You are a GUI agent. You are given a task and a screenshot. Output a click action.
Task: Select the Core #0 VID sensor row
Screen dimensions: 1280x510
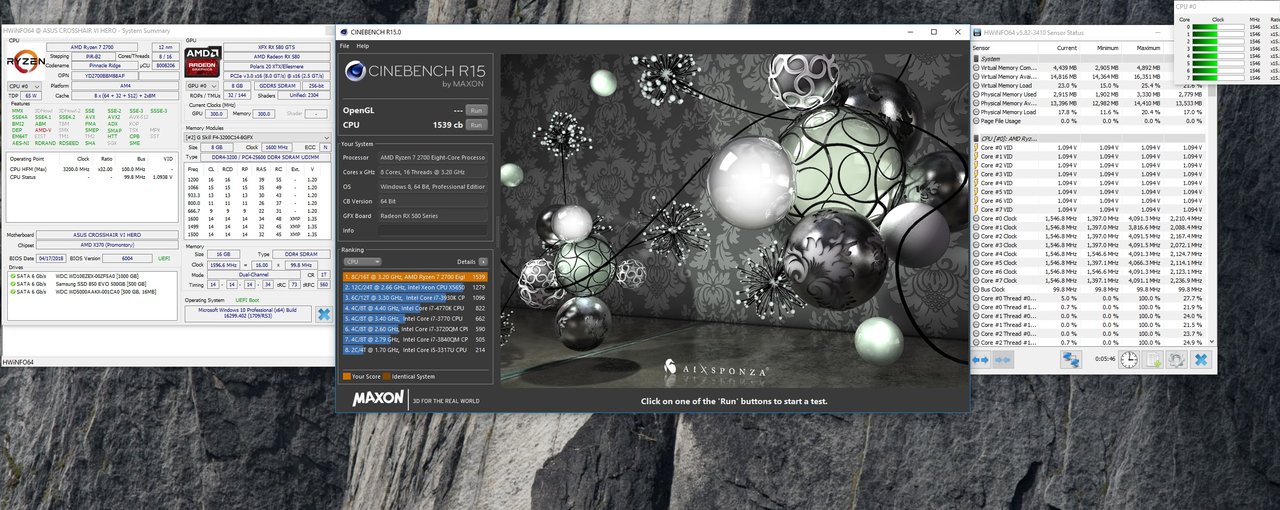(1089, 148)
